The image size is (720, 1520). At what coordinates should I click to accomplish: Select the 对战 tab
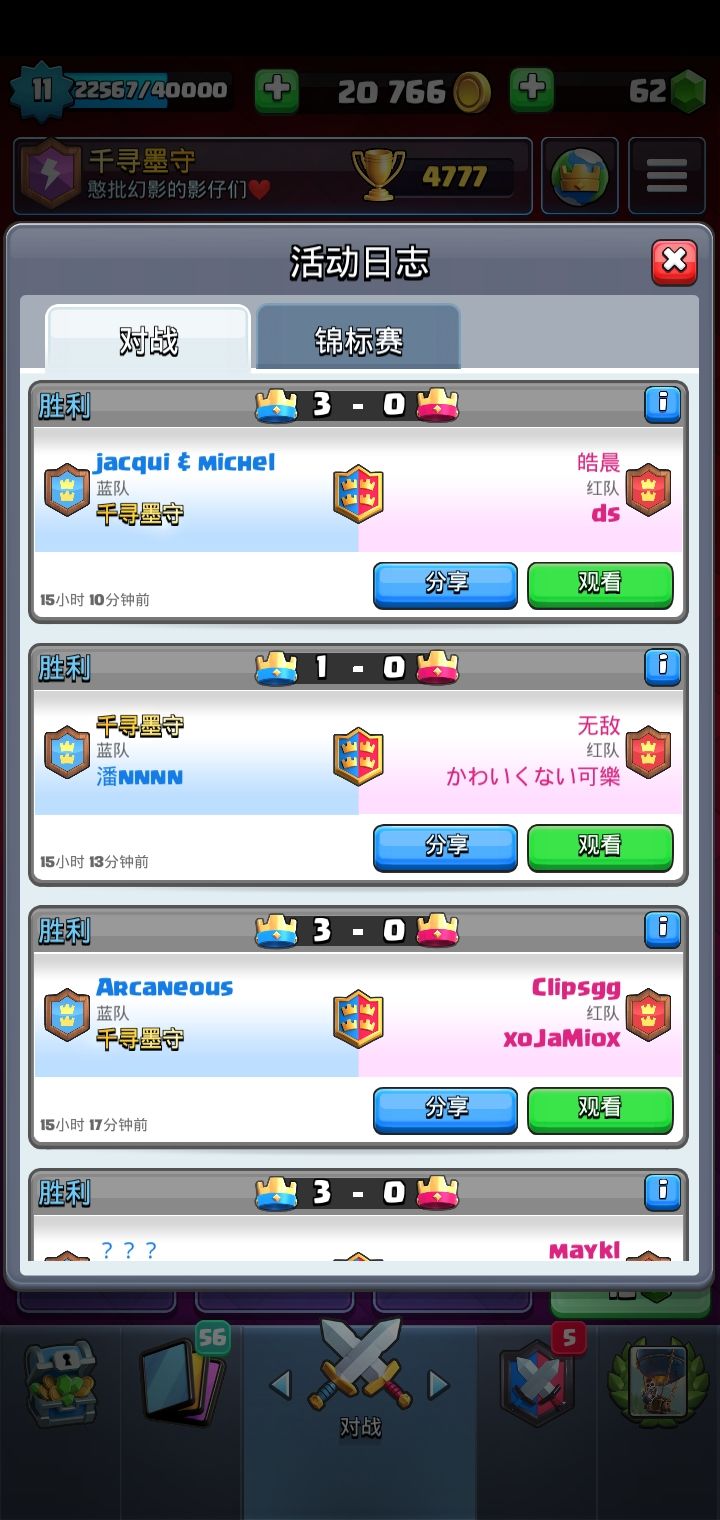coord(148,340)
